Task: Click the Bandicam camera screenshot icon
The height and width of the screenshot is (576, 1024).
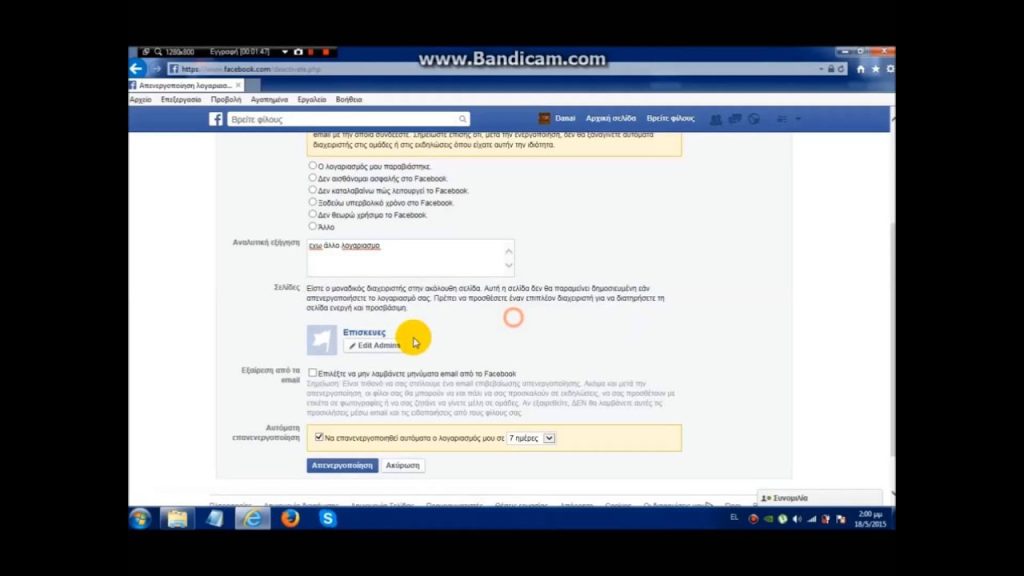Action: (x=298, y=52)
